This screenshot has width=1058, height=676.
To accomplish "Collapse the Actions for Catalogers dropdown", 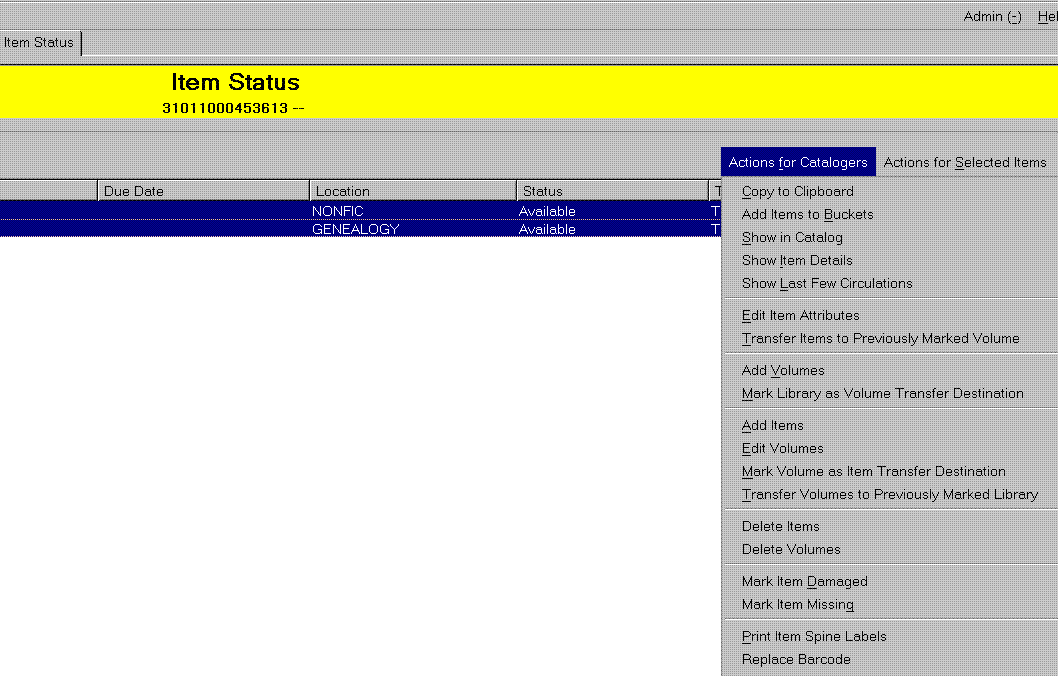I will pos(798,162).
